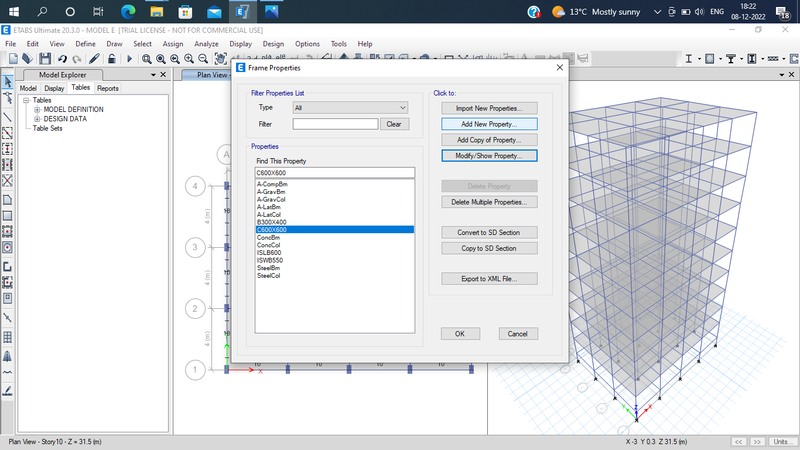
Task: Open the Design menu
Action: coord(273,44)
